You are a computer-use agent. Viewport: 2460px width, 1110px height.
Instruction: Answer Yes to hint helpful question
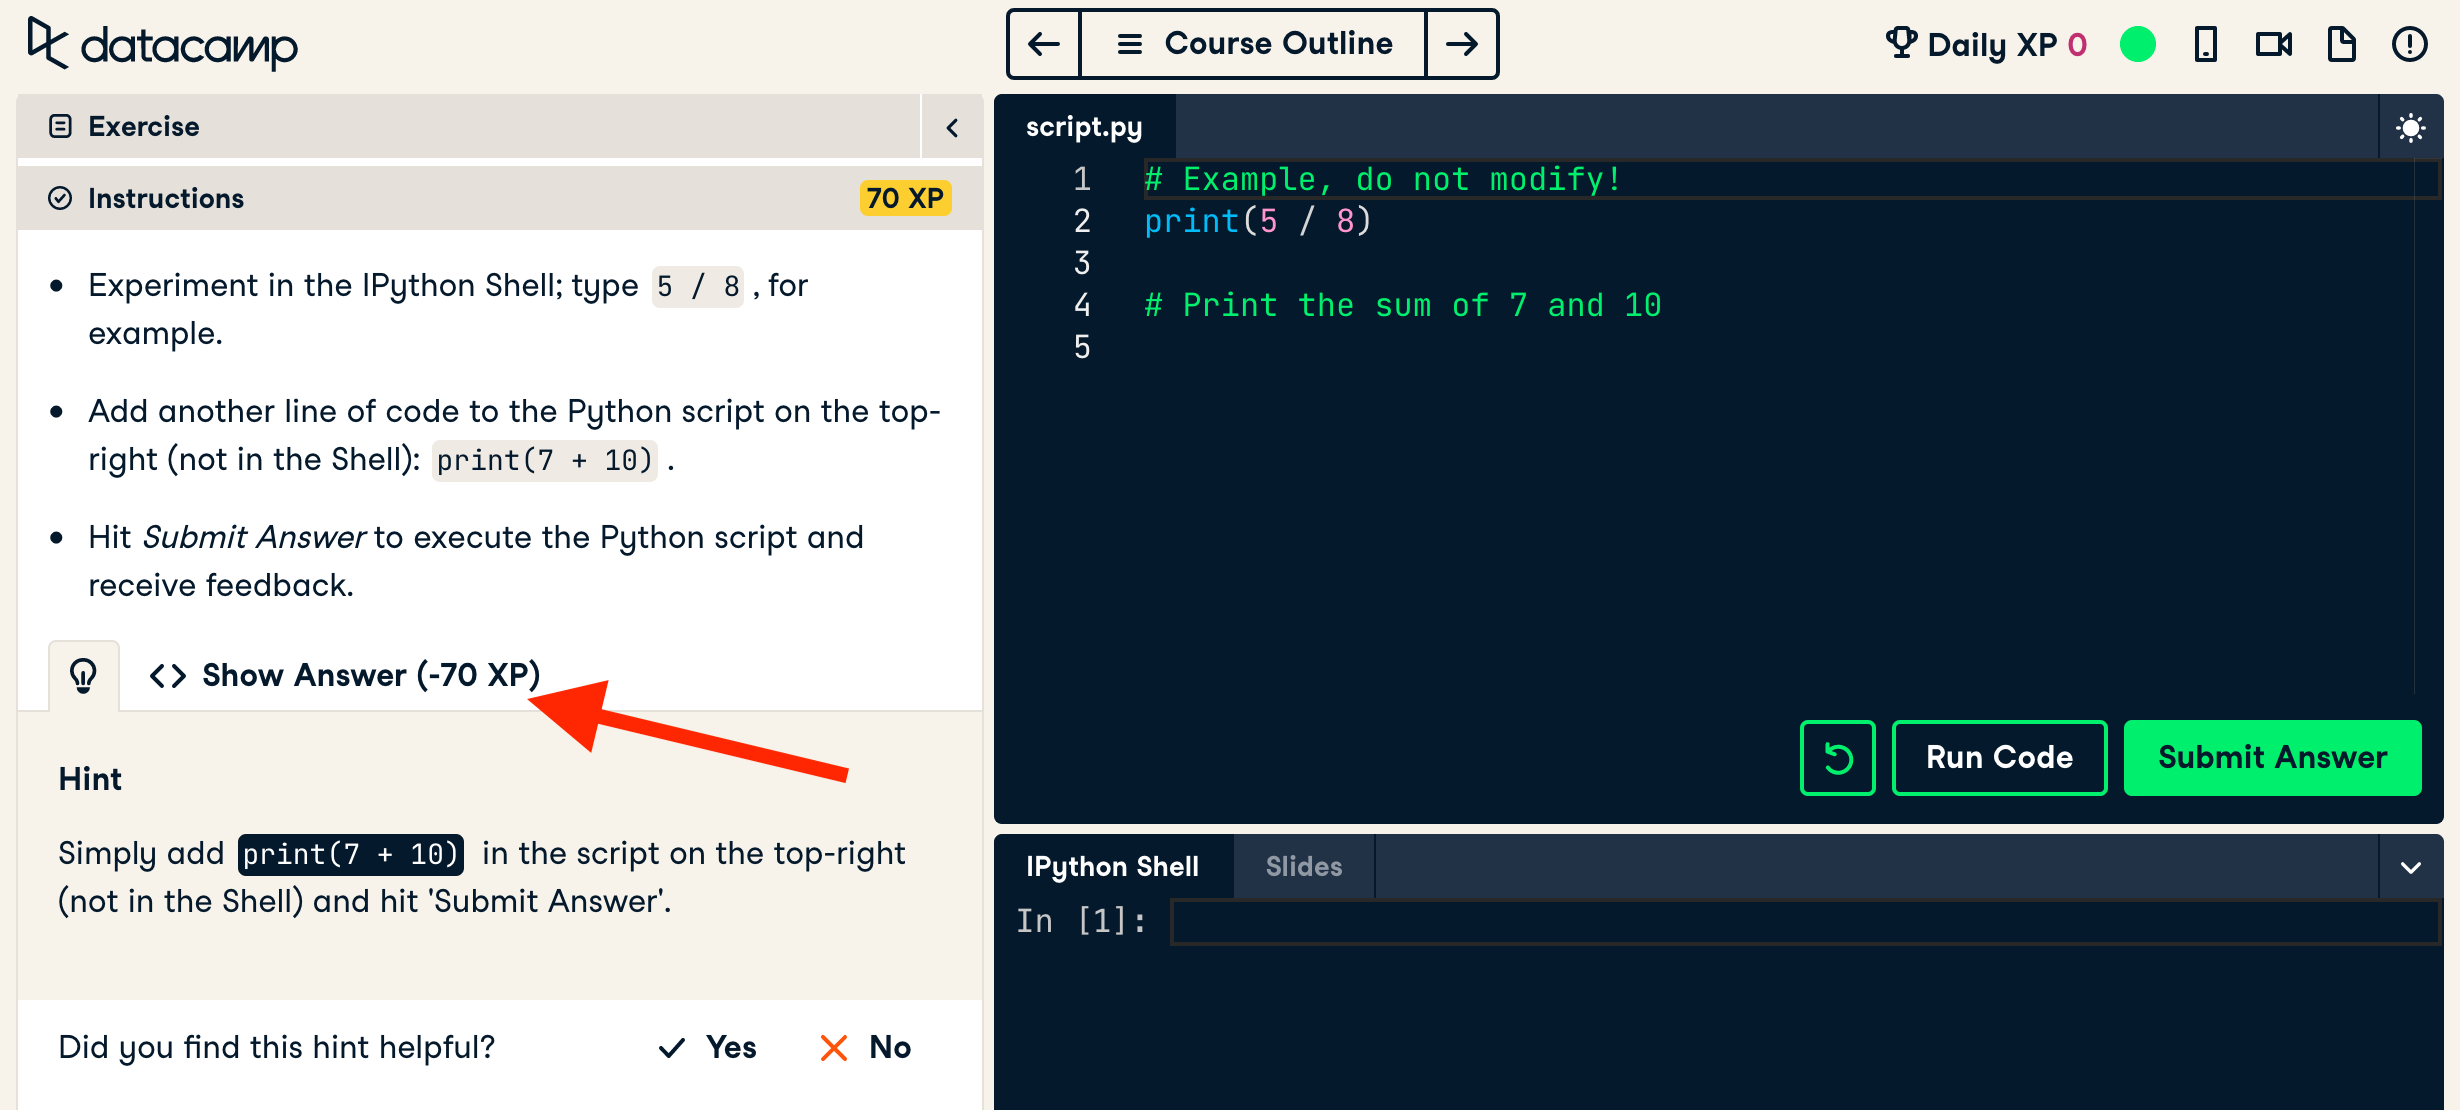tap(708, 1047)
